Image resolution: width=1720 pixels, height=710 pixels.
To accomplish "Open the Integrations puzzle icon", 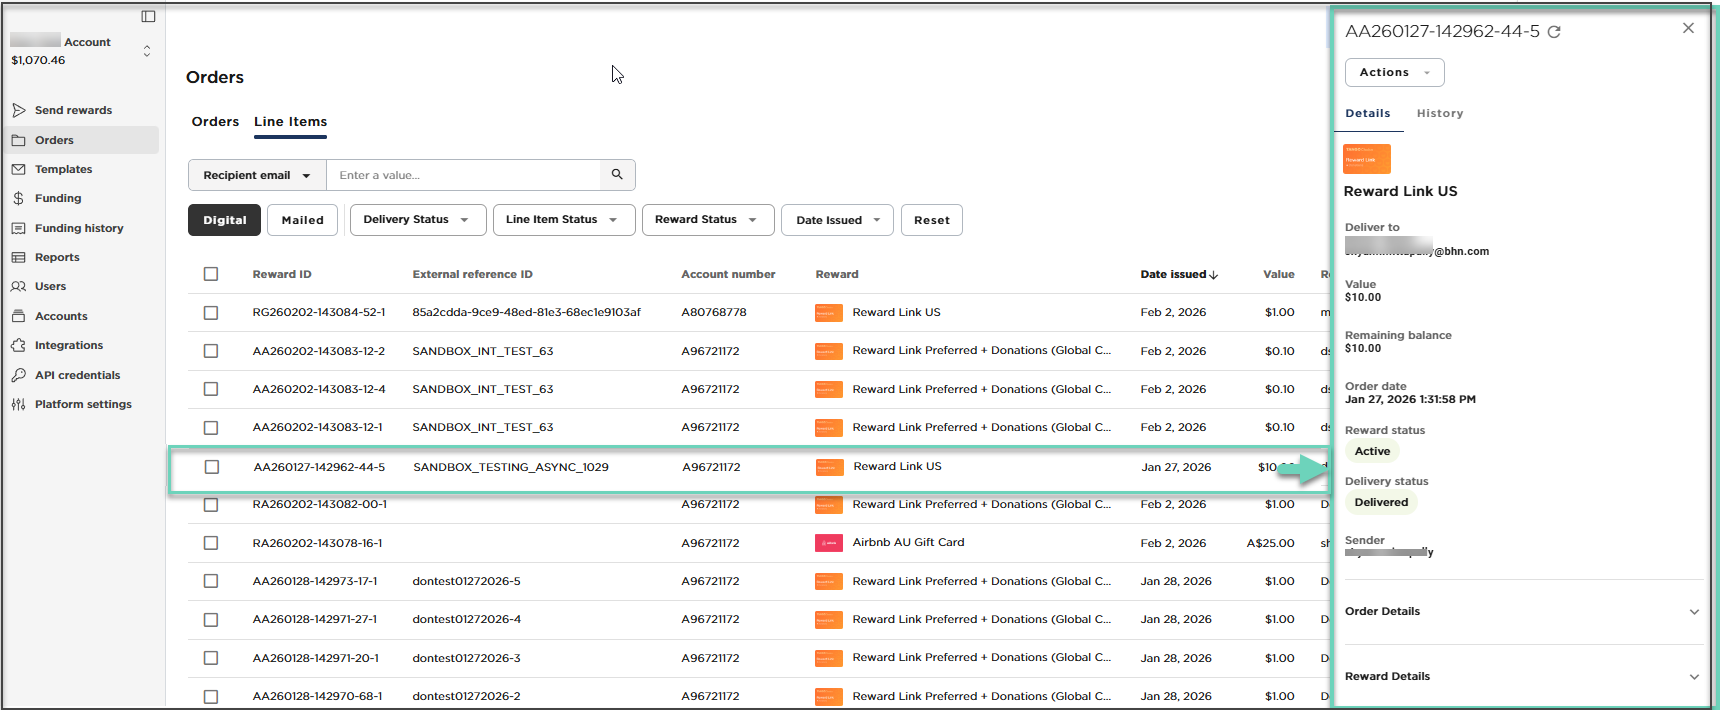I will coord(19,345).
